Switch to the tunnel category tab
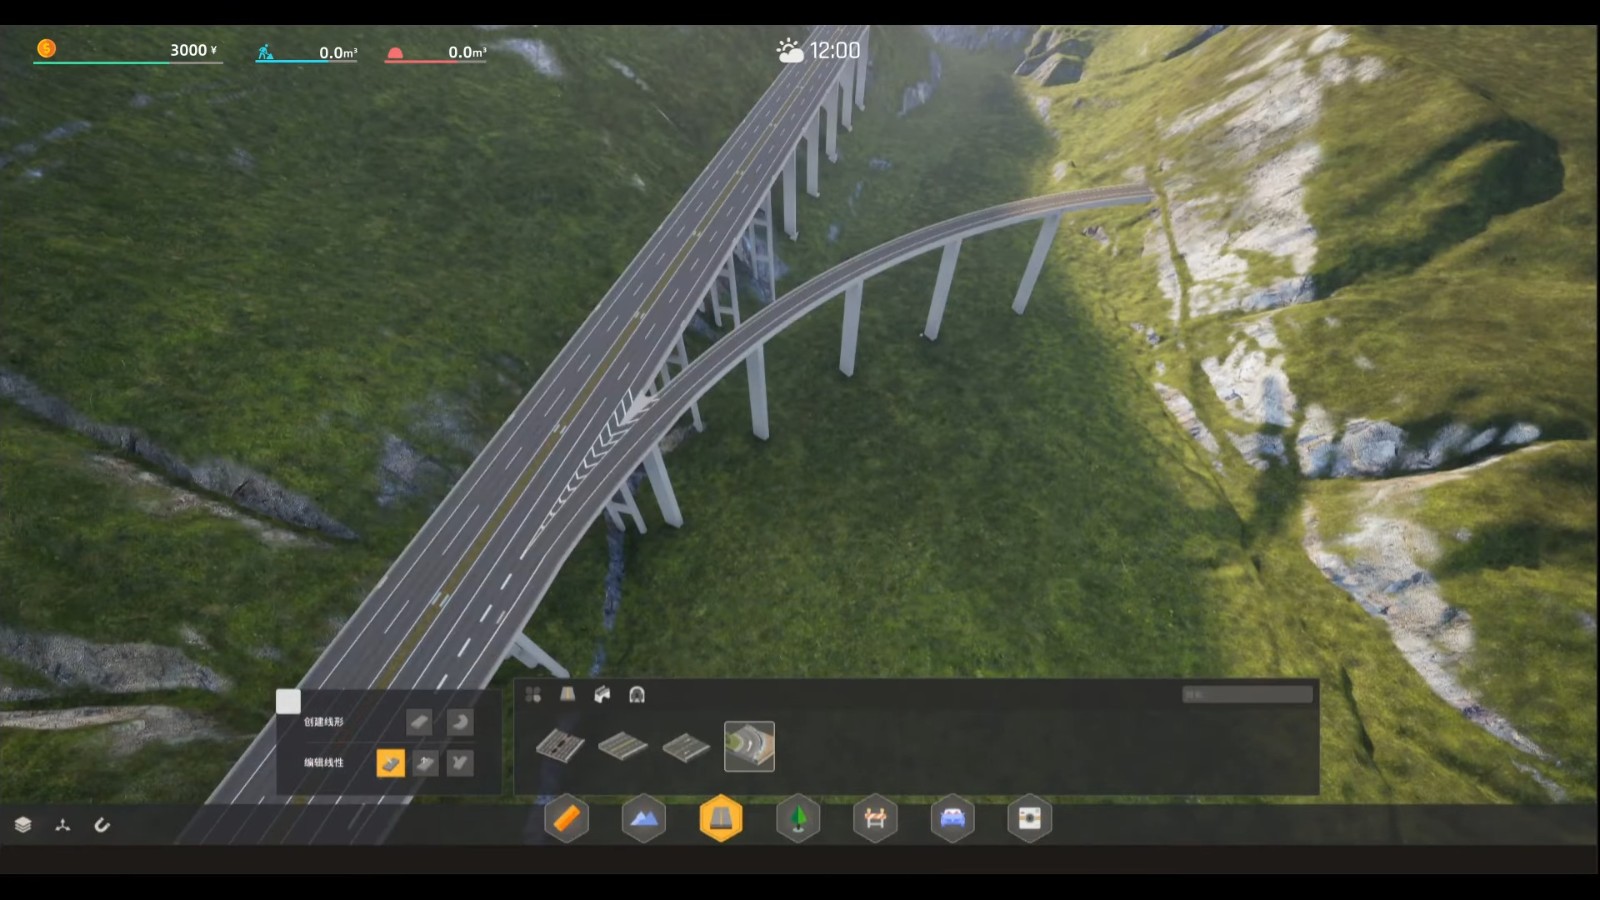 pyautogui.click(x=636, y=694)
